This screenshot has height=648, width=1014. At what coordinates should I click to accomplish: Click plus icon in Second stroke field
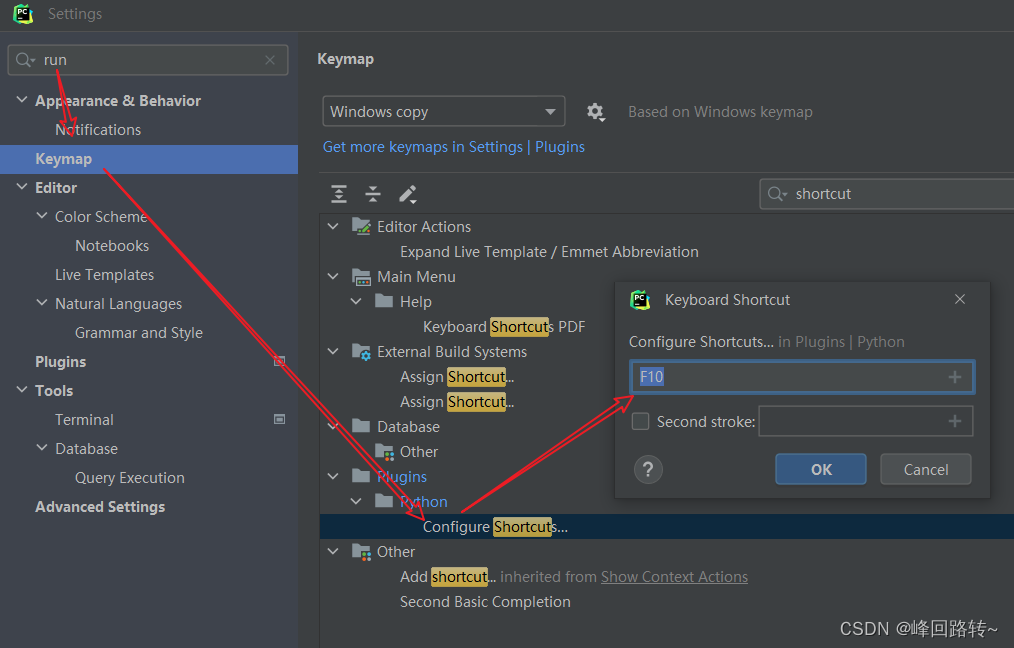955,422
